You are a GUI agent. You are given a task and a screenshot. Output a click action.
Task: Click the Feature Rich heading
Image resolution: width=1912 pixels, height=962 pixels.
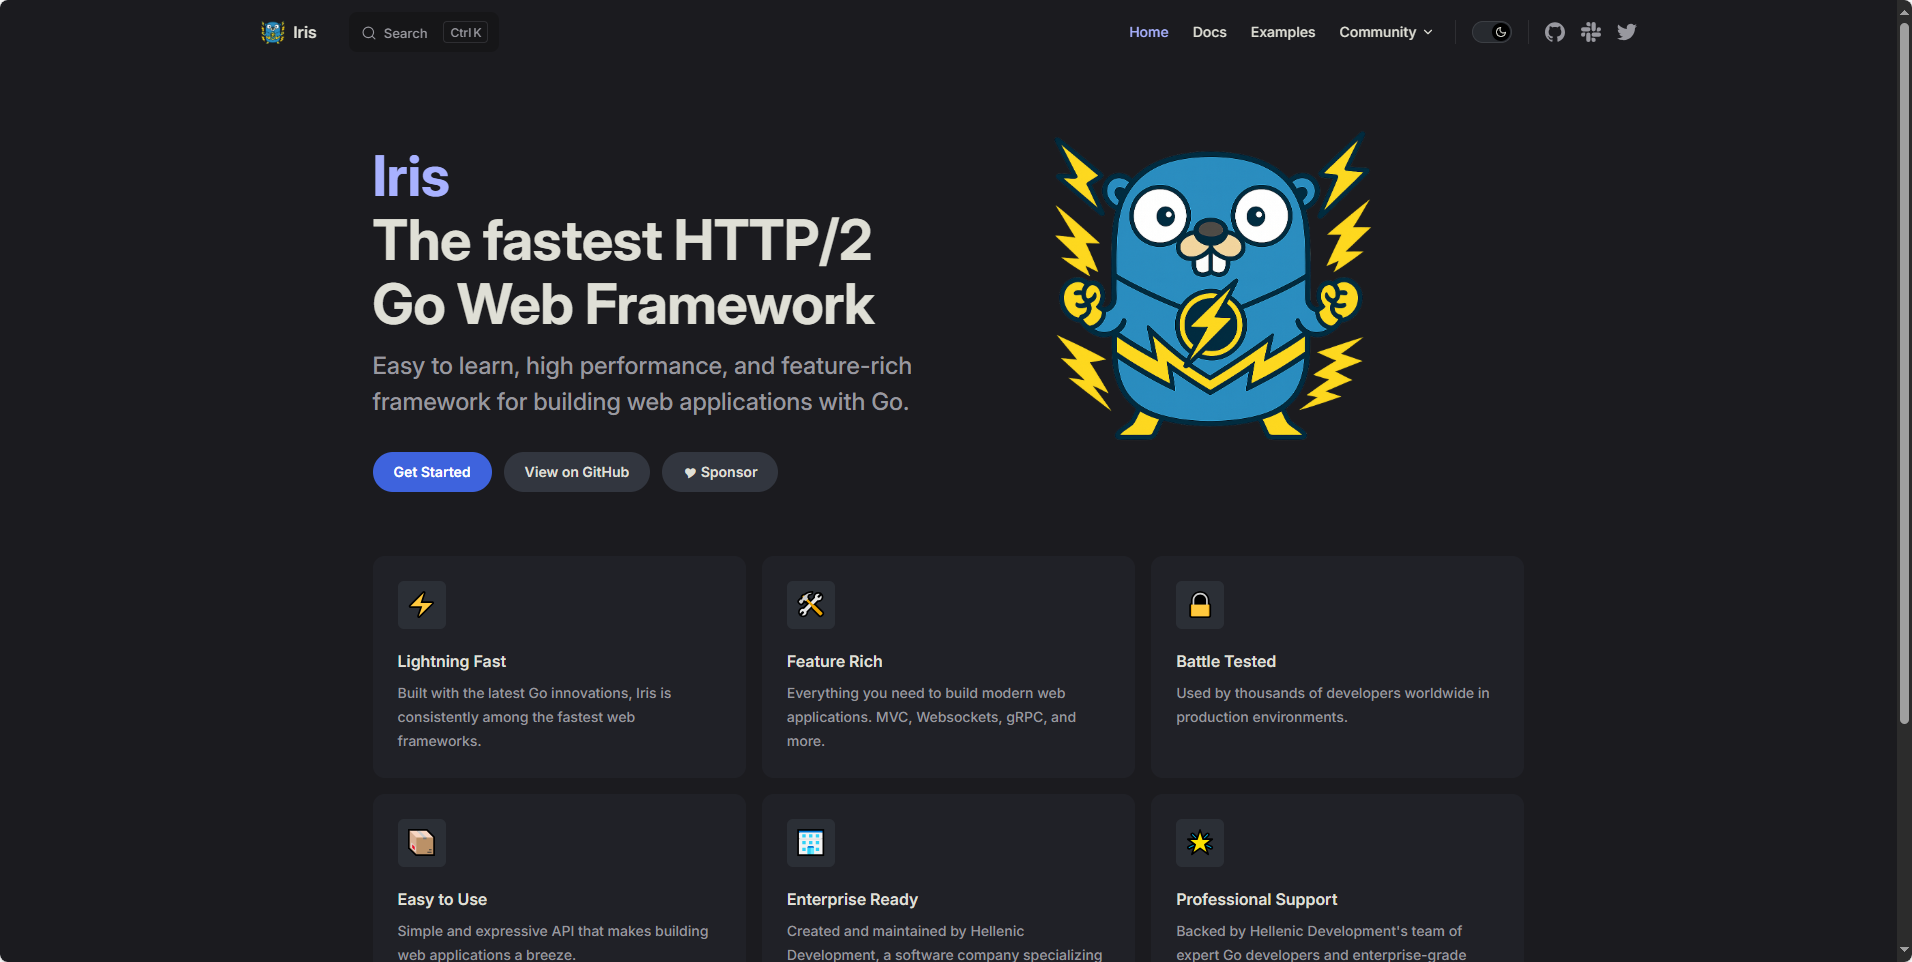click(835, 661)
